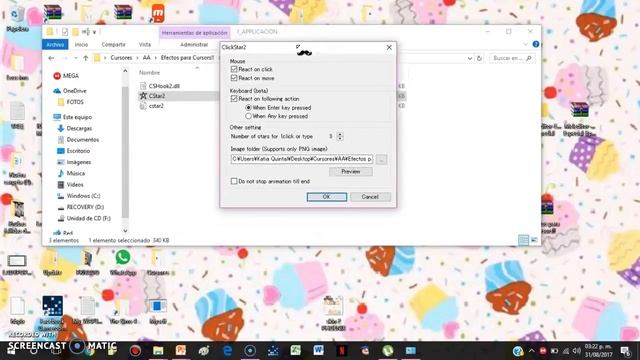Switch to the Inicio ribbon tab
Viewport: 640px width, 360px height.
81,44
